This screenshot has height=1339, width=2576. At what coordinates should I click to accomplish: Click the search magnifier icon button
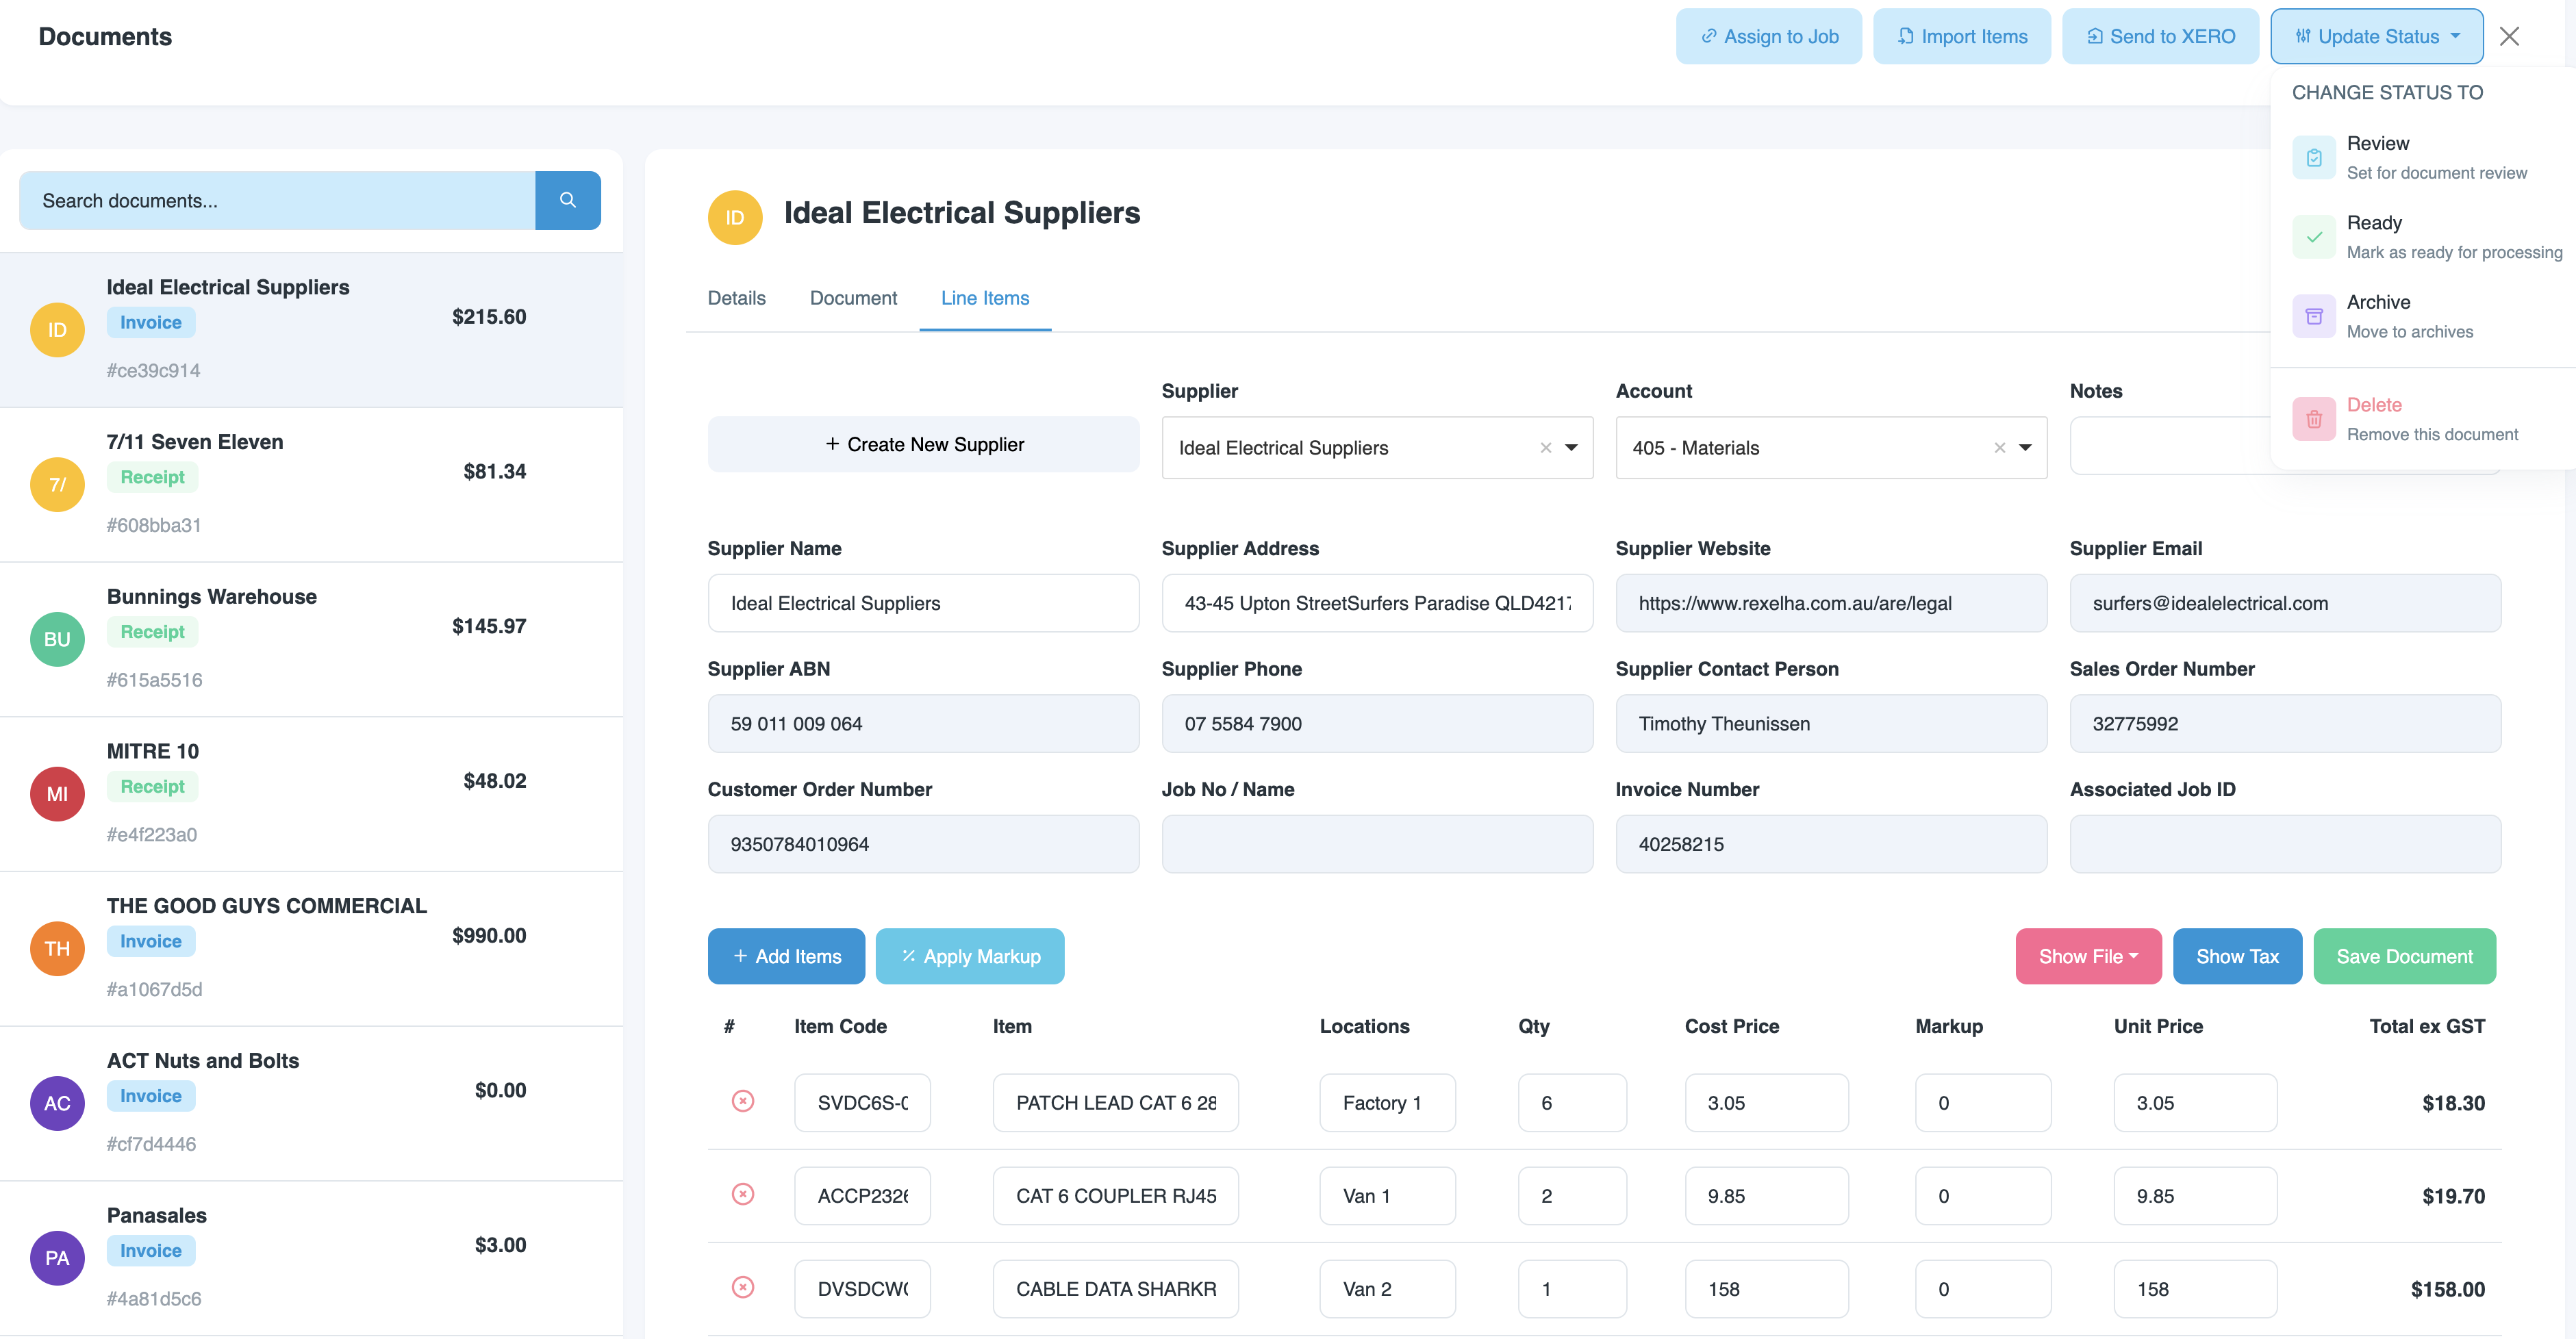[x=567, y=200]
